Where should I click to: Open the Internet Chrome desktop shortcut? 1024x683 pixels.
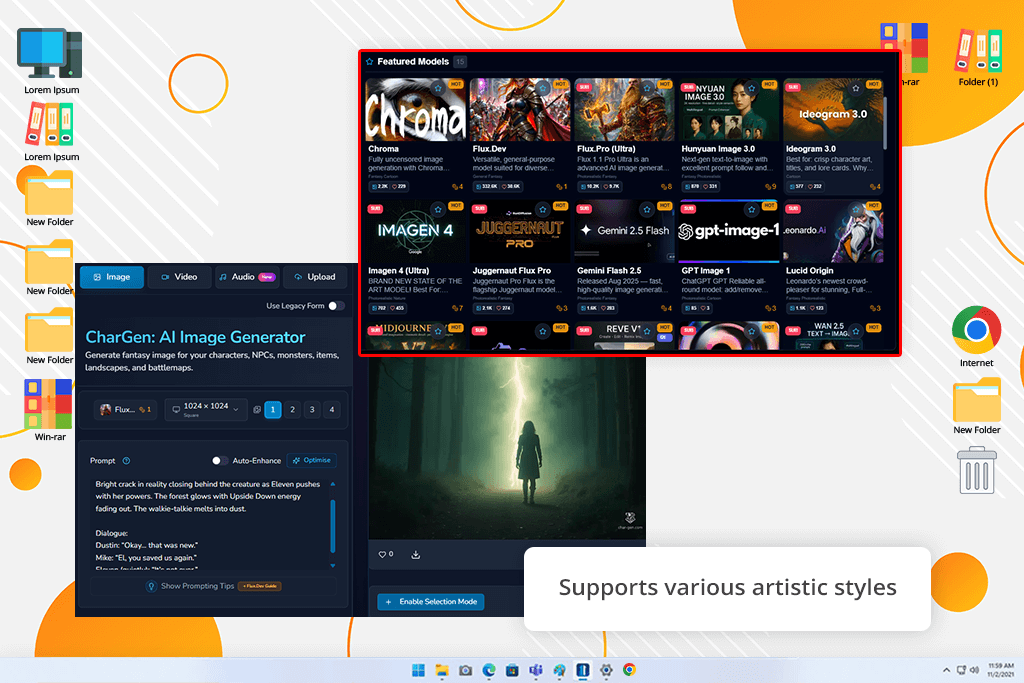click(976, 331)
